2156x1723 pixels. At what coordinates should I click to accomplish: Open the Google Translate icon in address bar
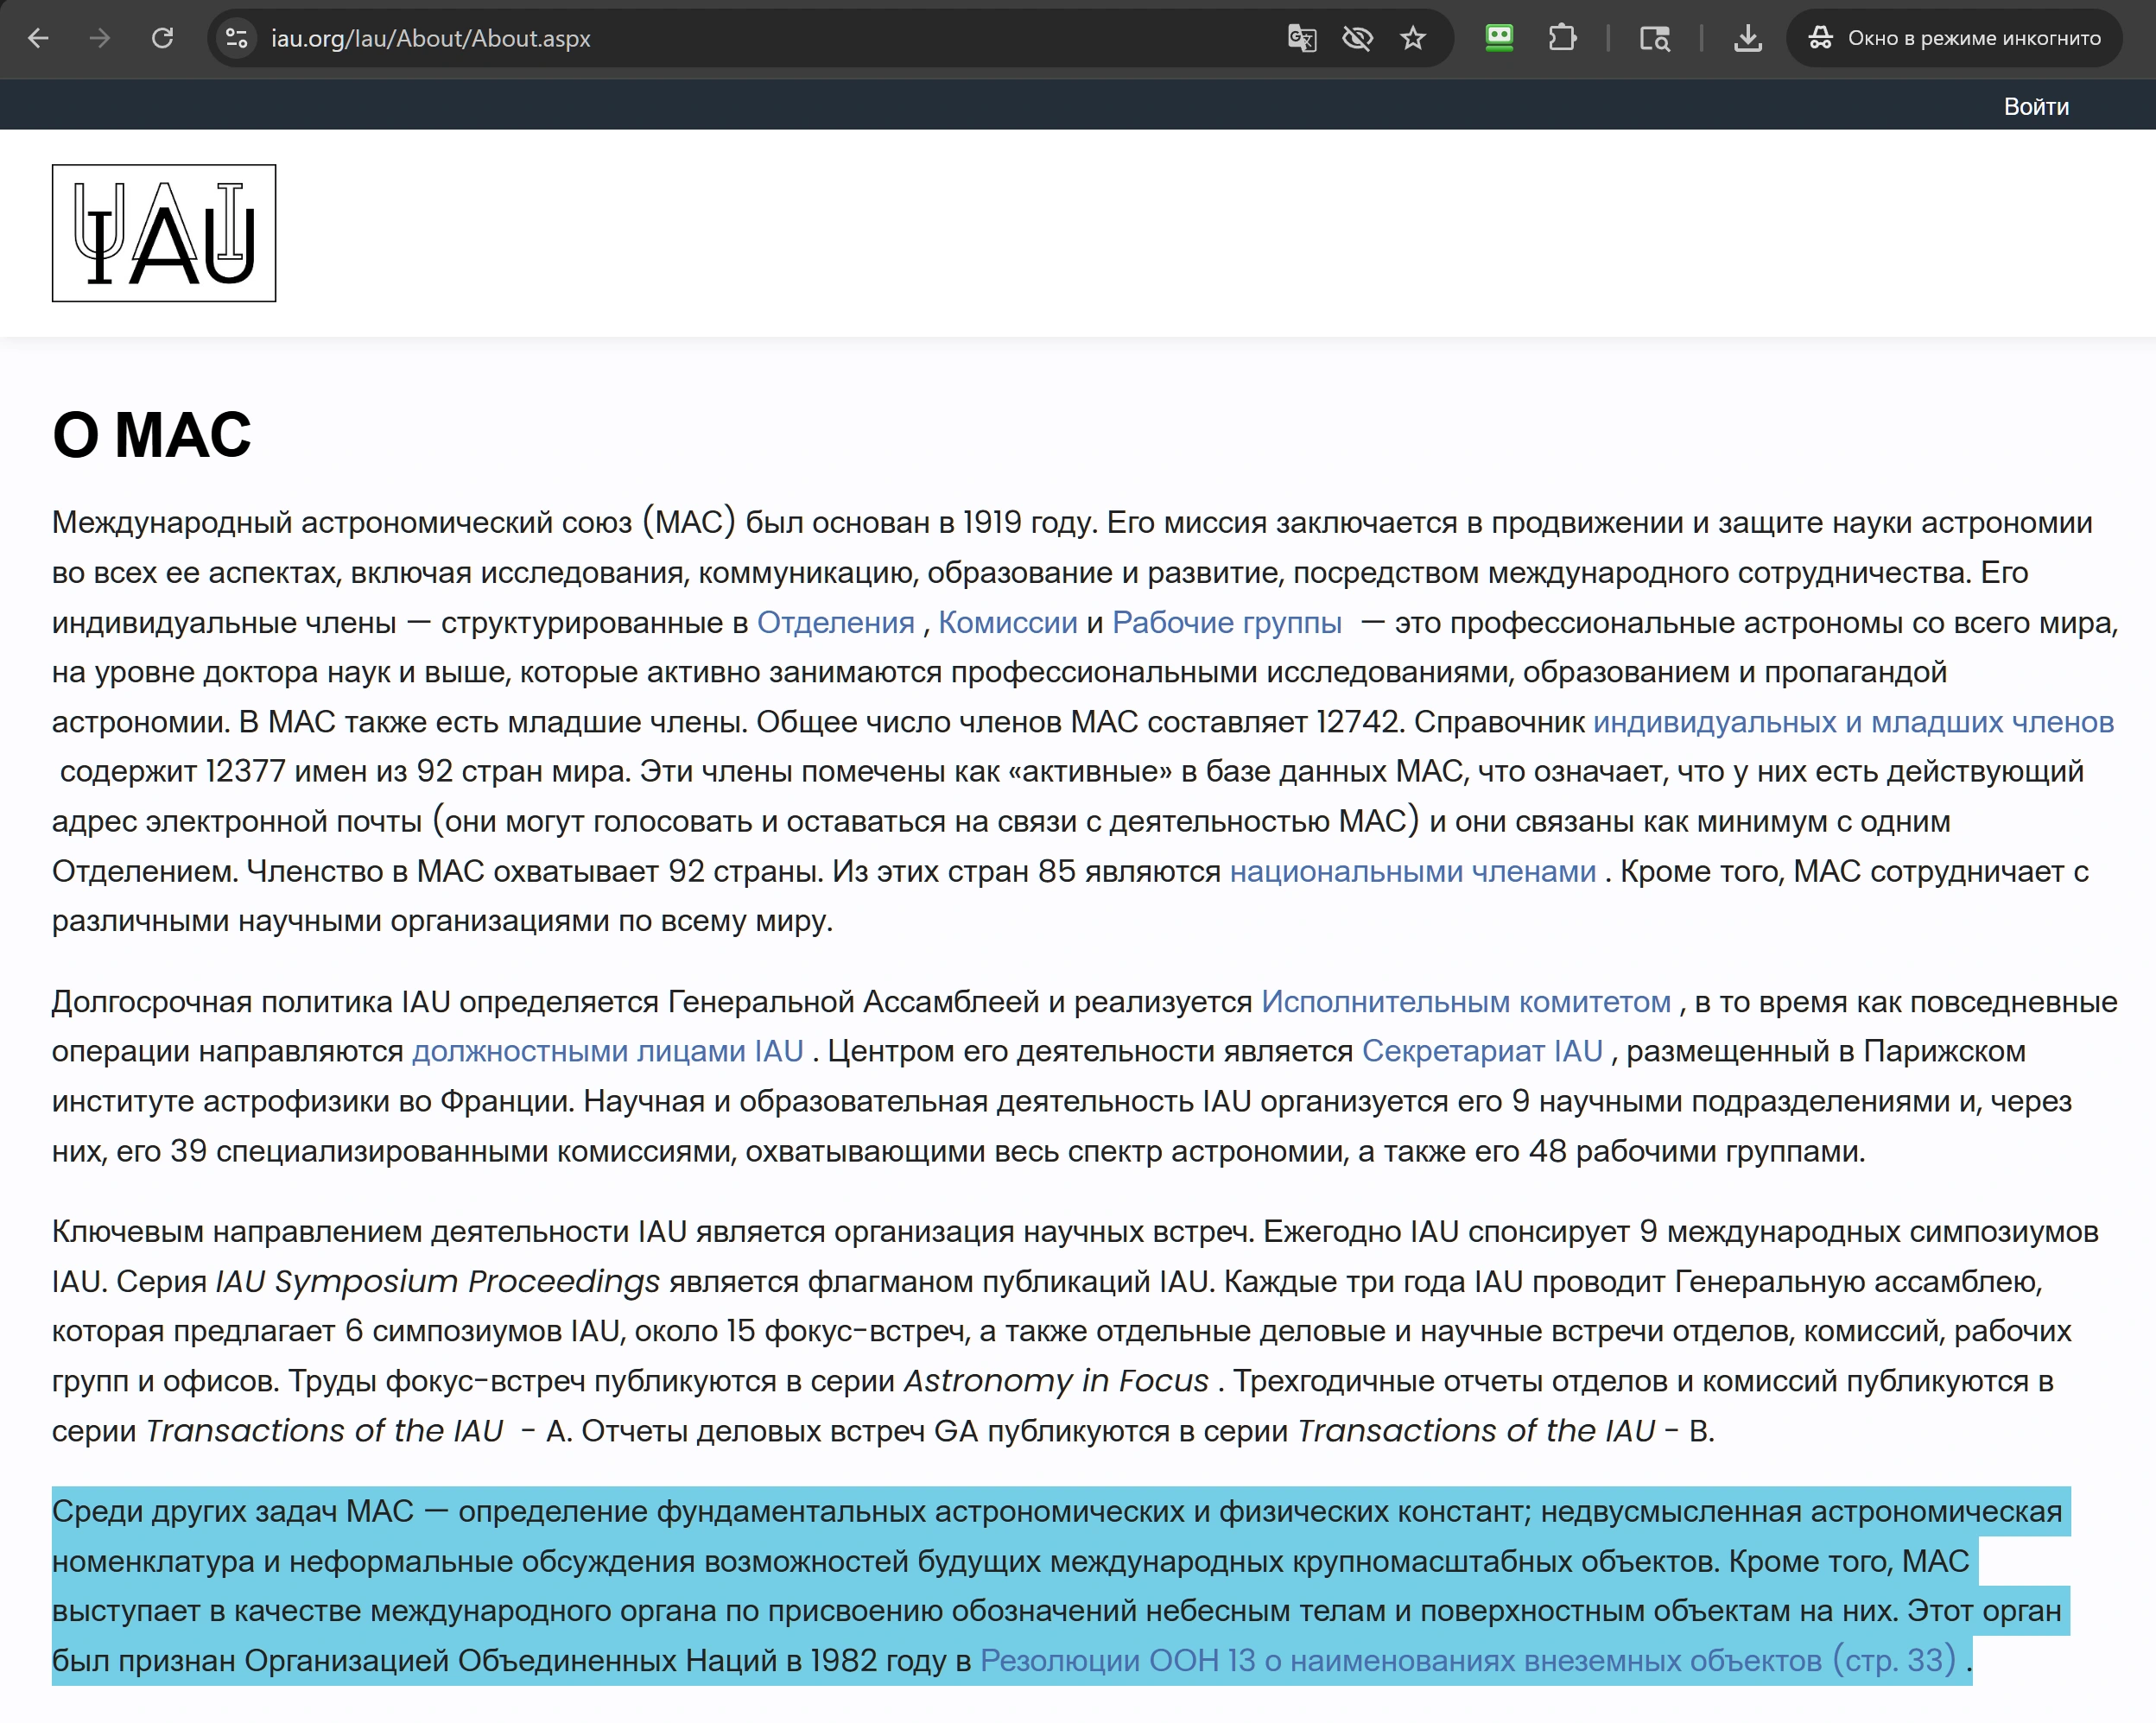[x=1301, y=38]
